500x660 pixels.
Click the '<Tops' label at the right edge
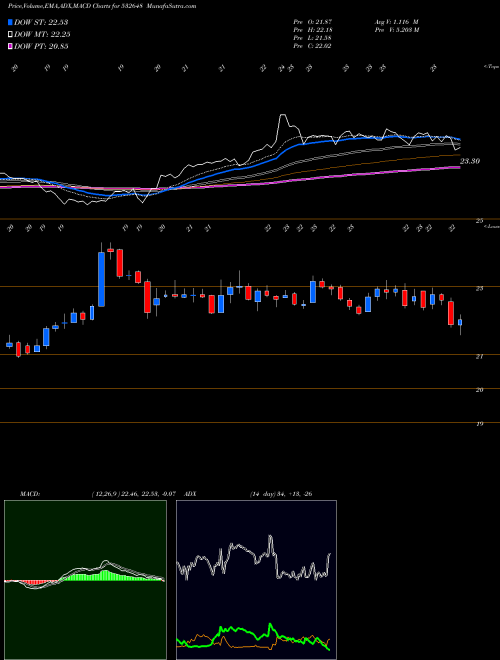click(491, 67)
